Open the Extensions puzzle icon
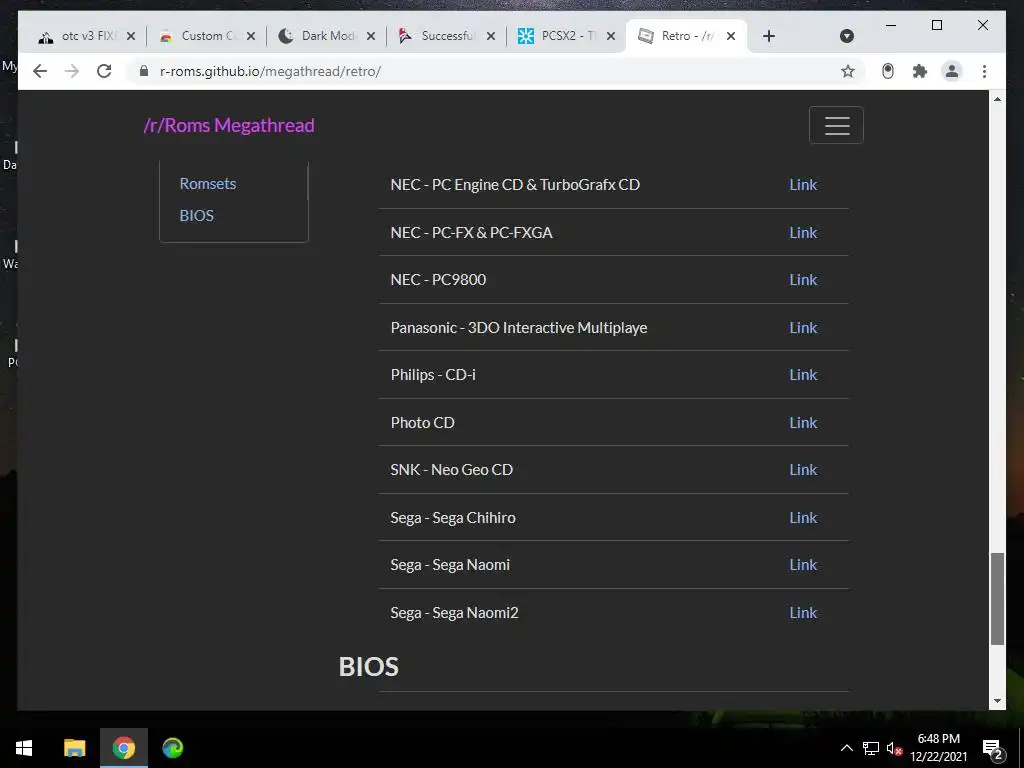The height and width of the screenshot is (768, 1024). point(920,71)
